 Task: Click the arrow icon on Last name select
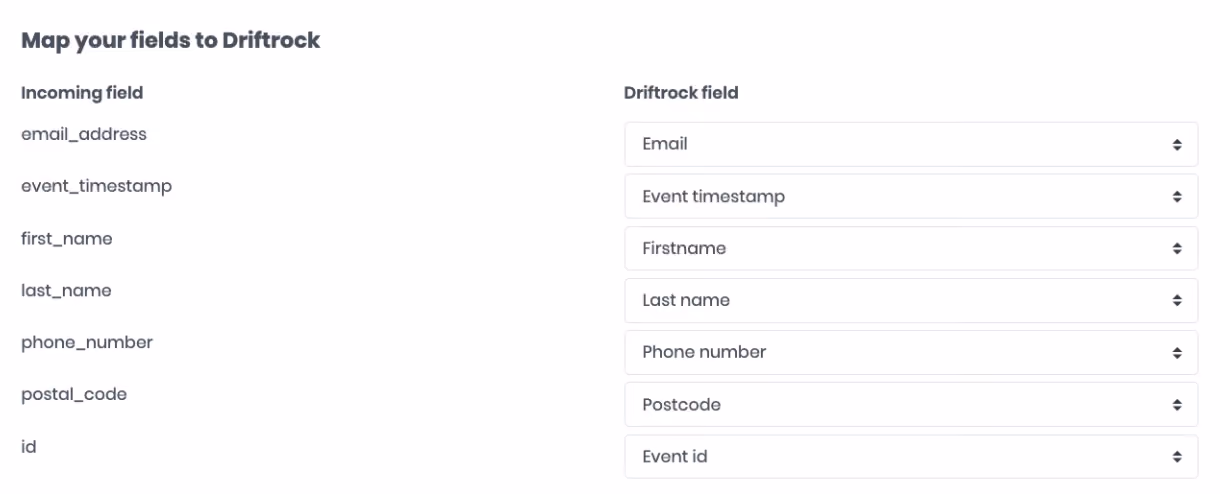[1177, 300]
